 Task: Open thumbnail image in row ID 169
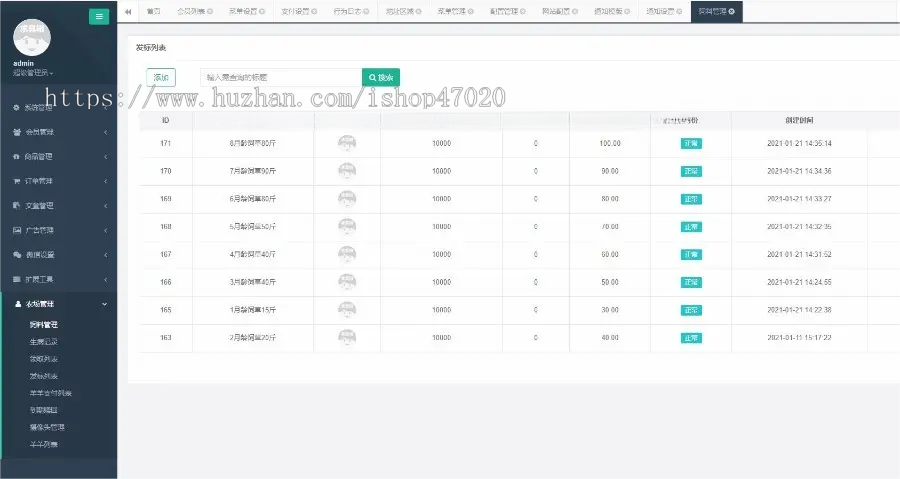pyautogui.click(x=347, y=198)
